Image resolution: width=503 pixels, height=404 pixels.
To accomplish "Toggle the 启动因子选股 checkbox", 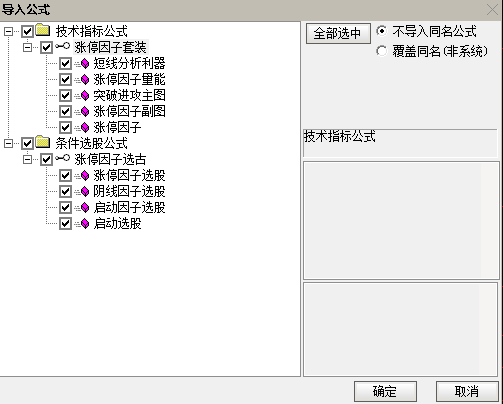I will (65, 207).
